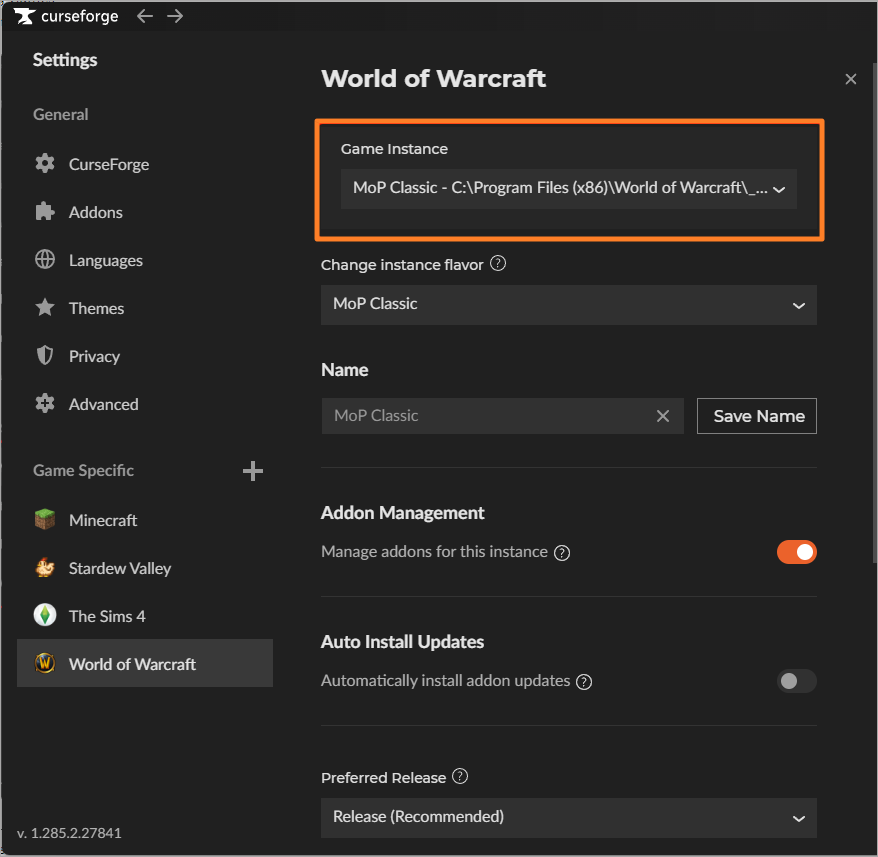
Task: Click the version number v. 1.285.2.27841
Action: pyautogui.click(x=69, y=833)
